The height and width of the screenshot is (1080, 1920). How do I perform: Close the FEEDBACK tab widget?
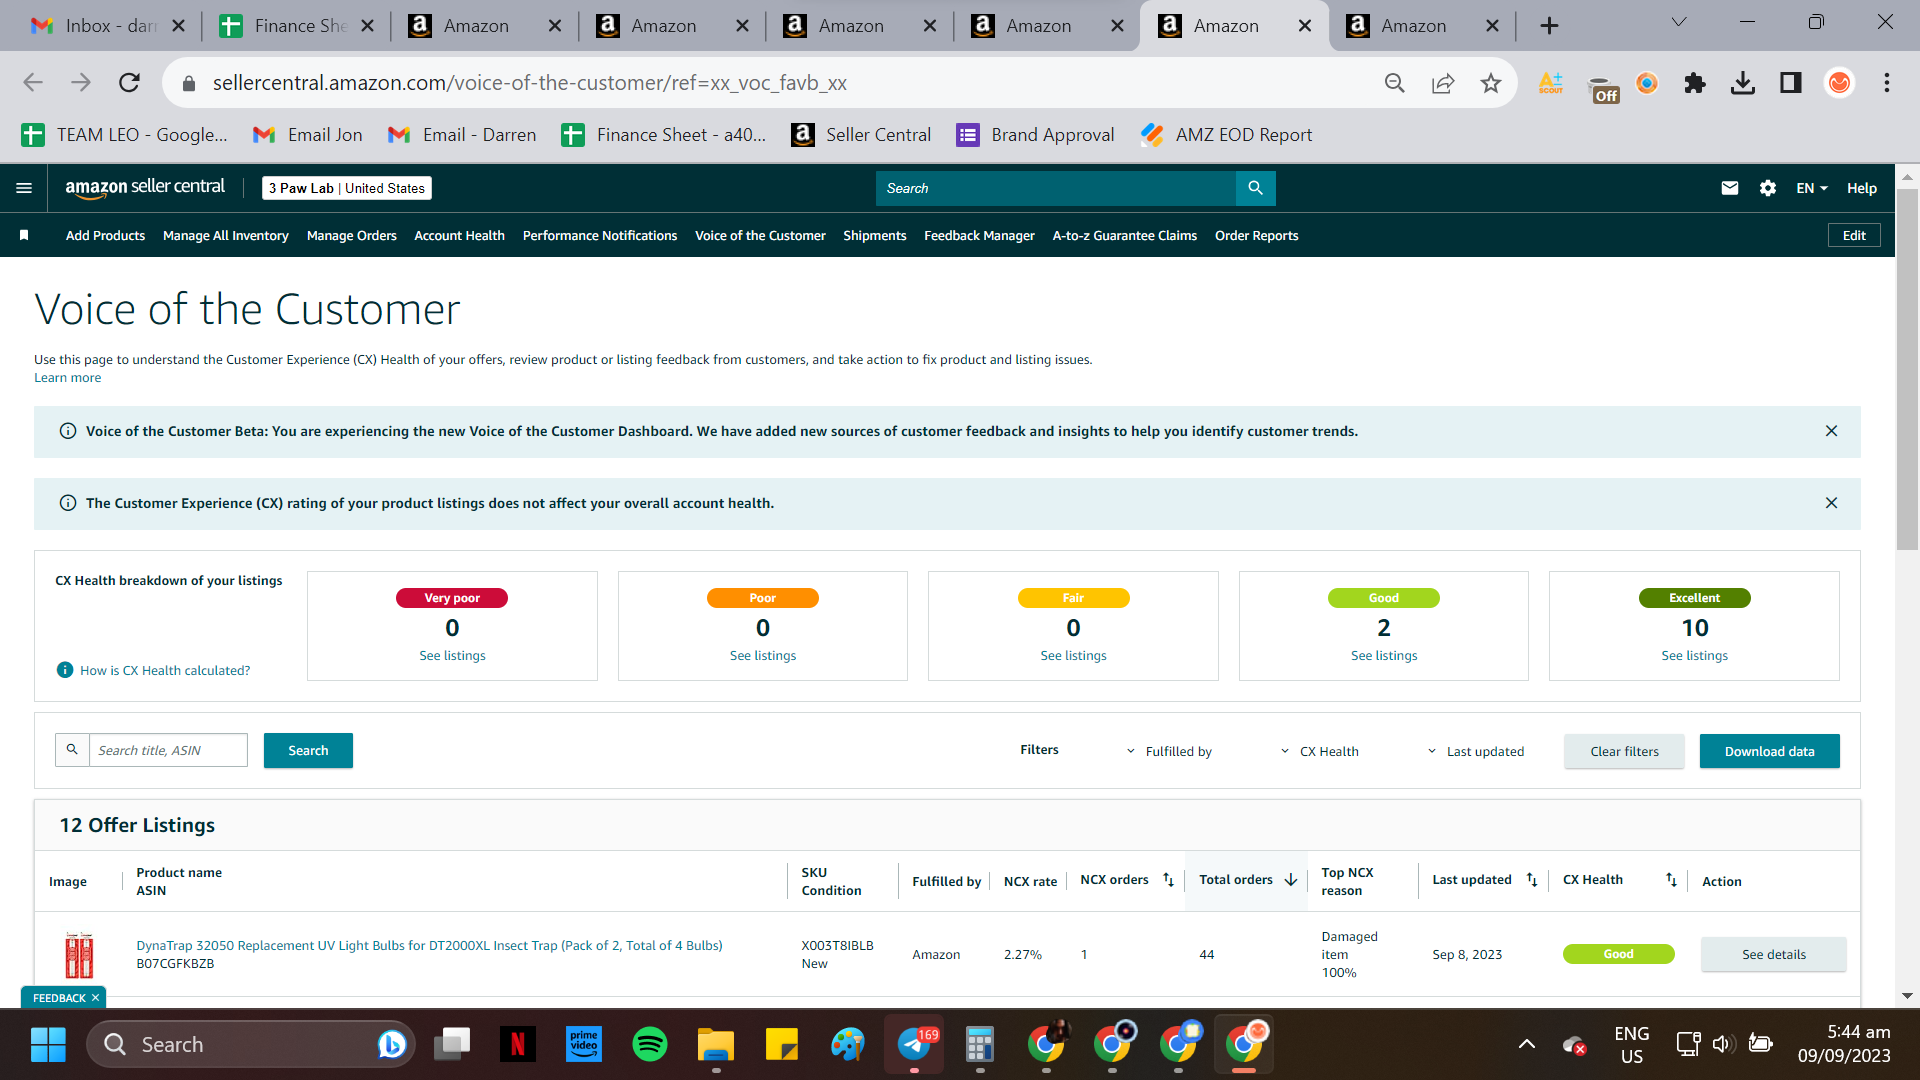(x=95, y=998)
